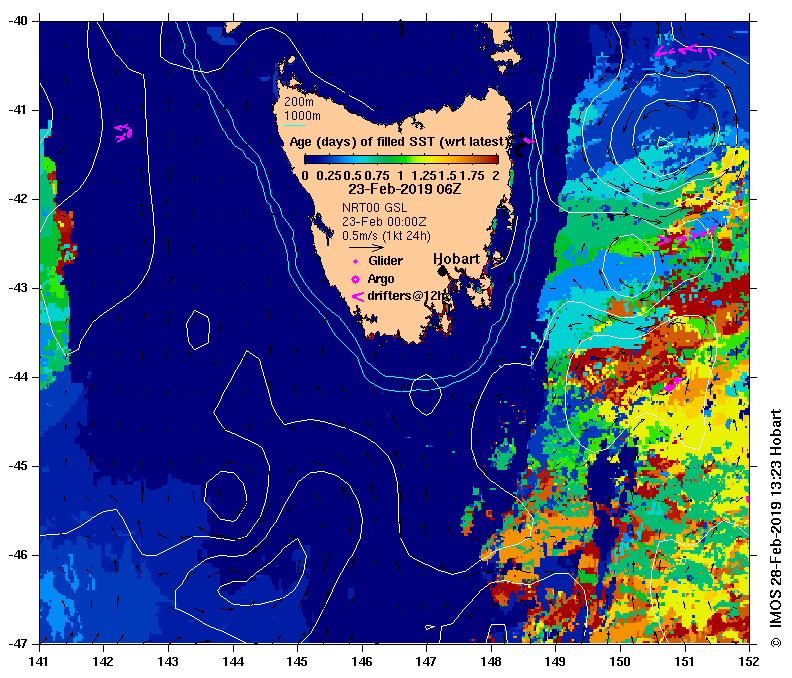
Task: Click the 'Hobart' label
Action: (x=457, y=259)
